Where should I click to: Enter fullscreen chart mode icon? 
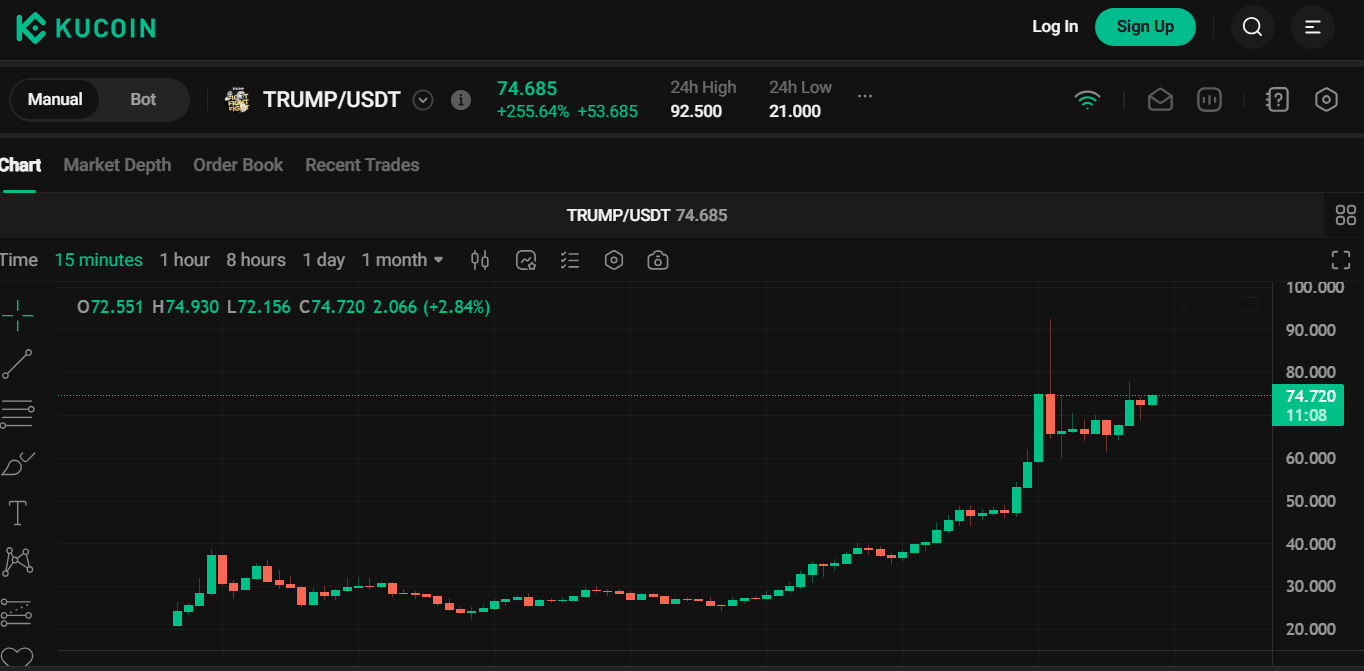(1341, 260)
